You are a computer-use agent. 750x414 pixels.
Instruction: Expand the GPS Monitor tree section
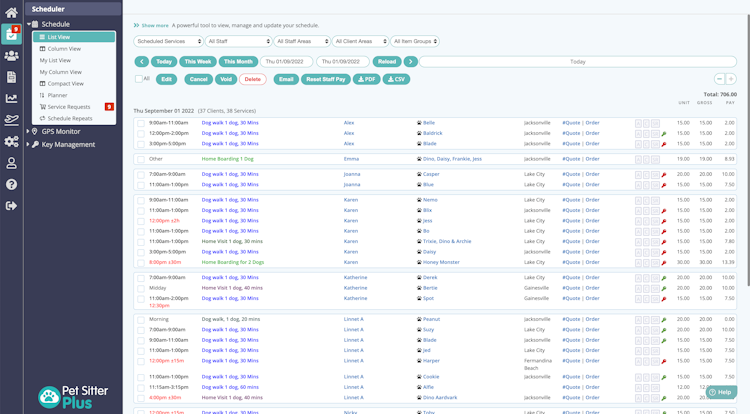(x=28, y=131)
